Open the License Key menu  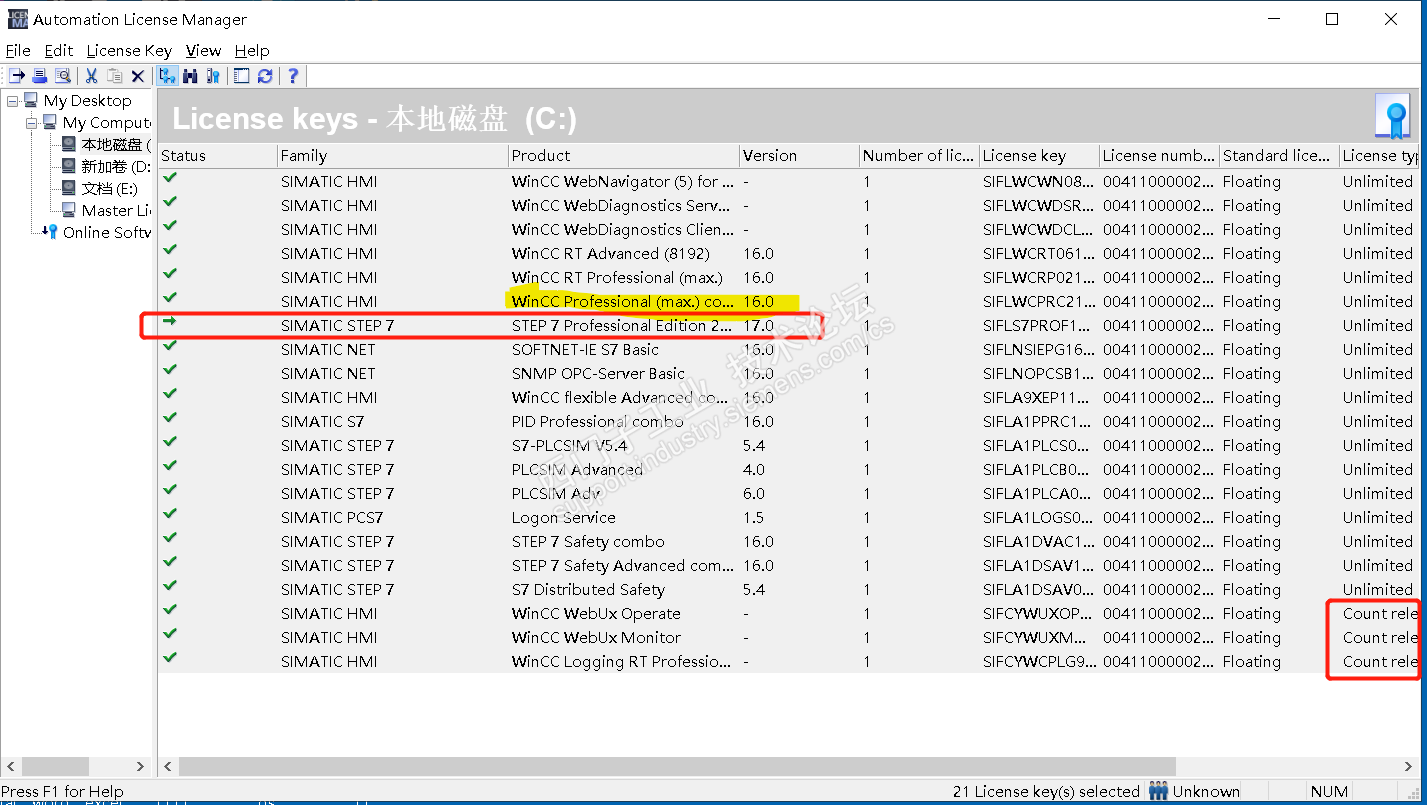click(x=129, y=50)
